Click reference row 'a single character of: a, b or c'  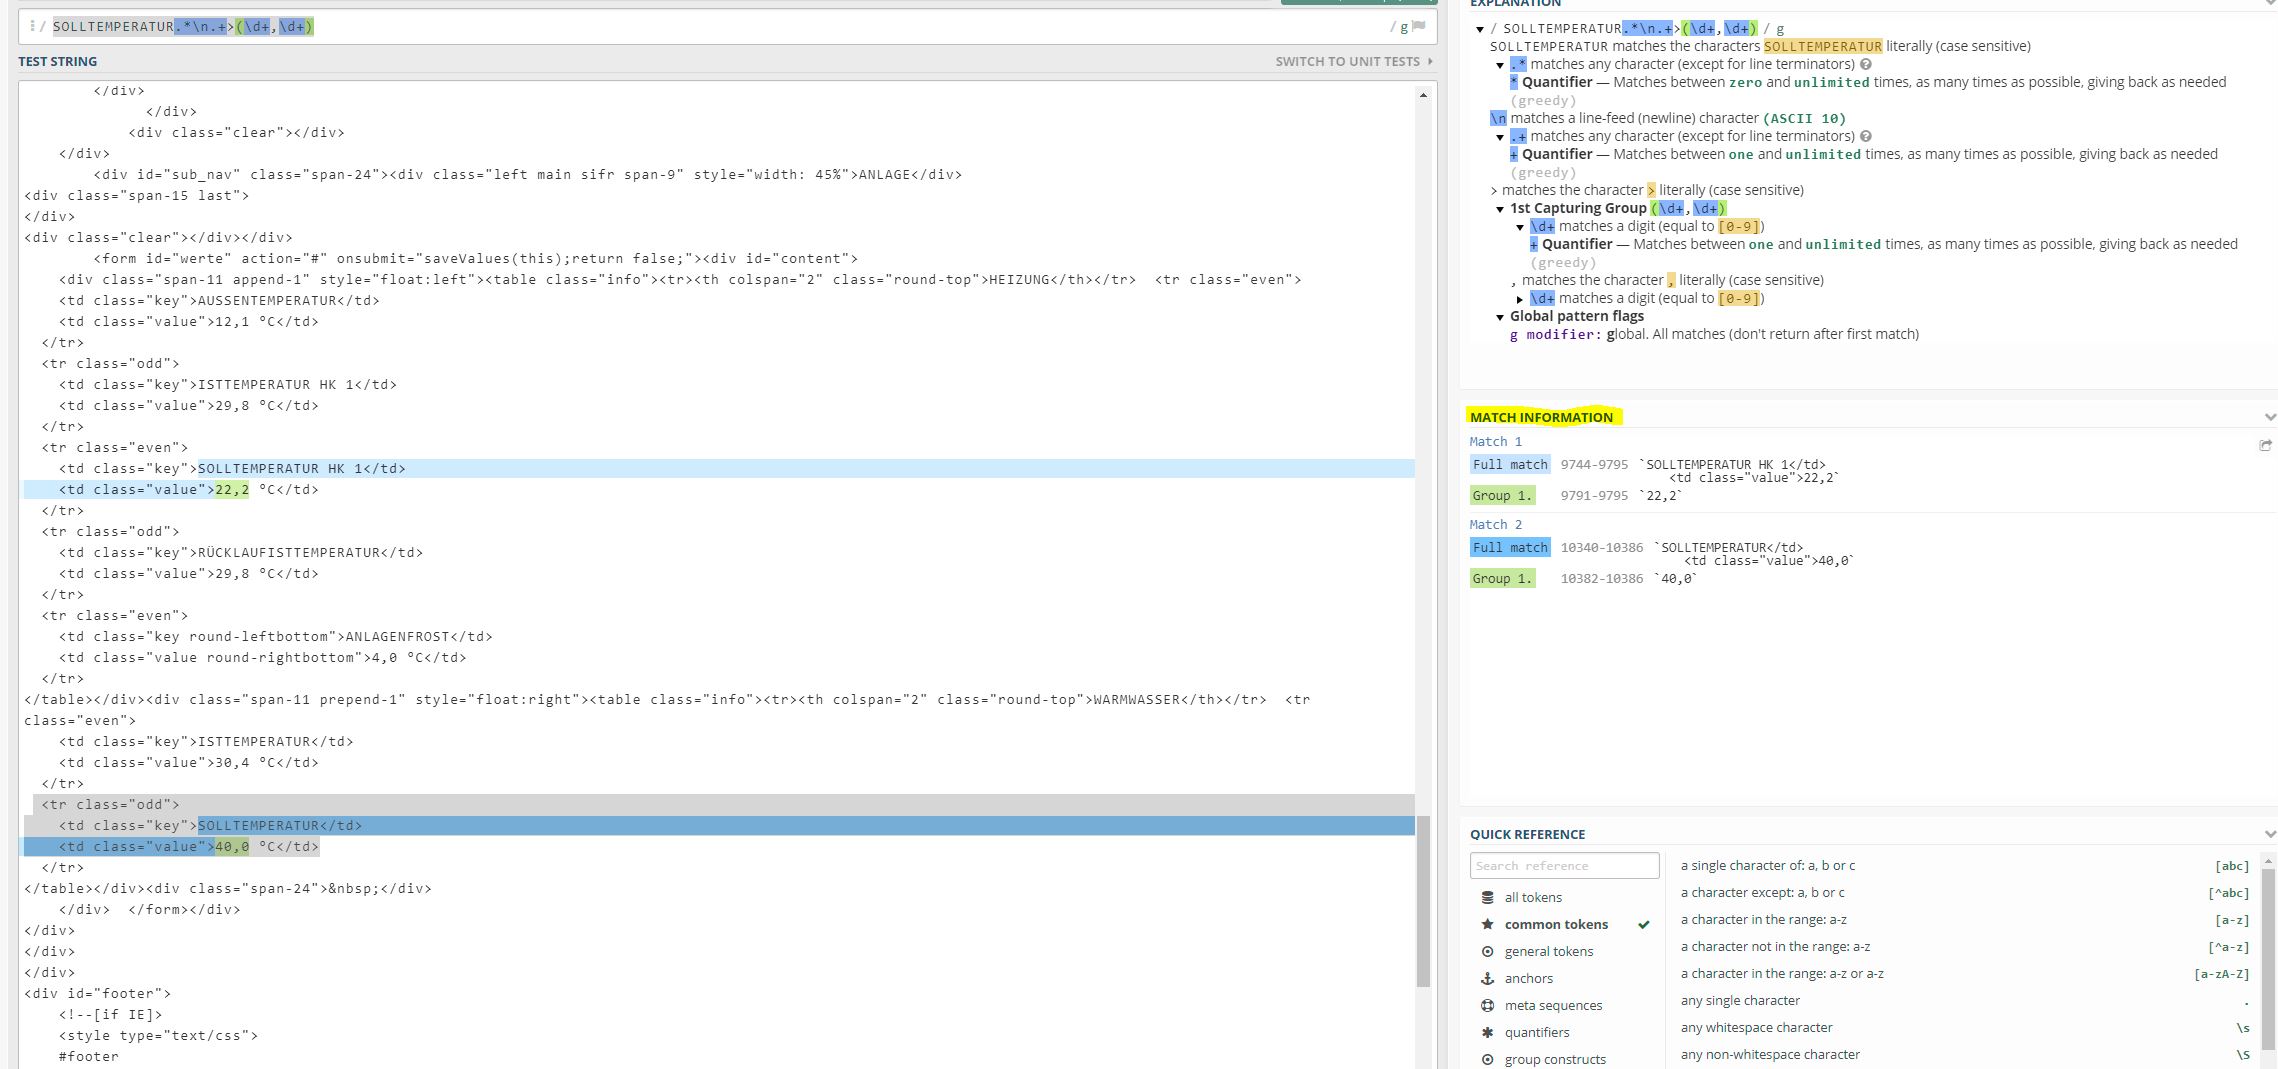1965,865
